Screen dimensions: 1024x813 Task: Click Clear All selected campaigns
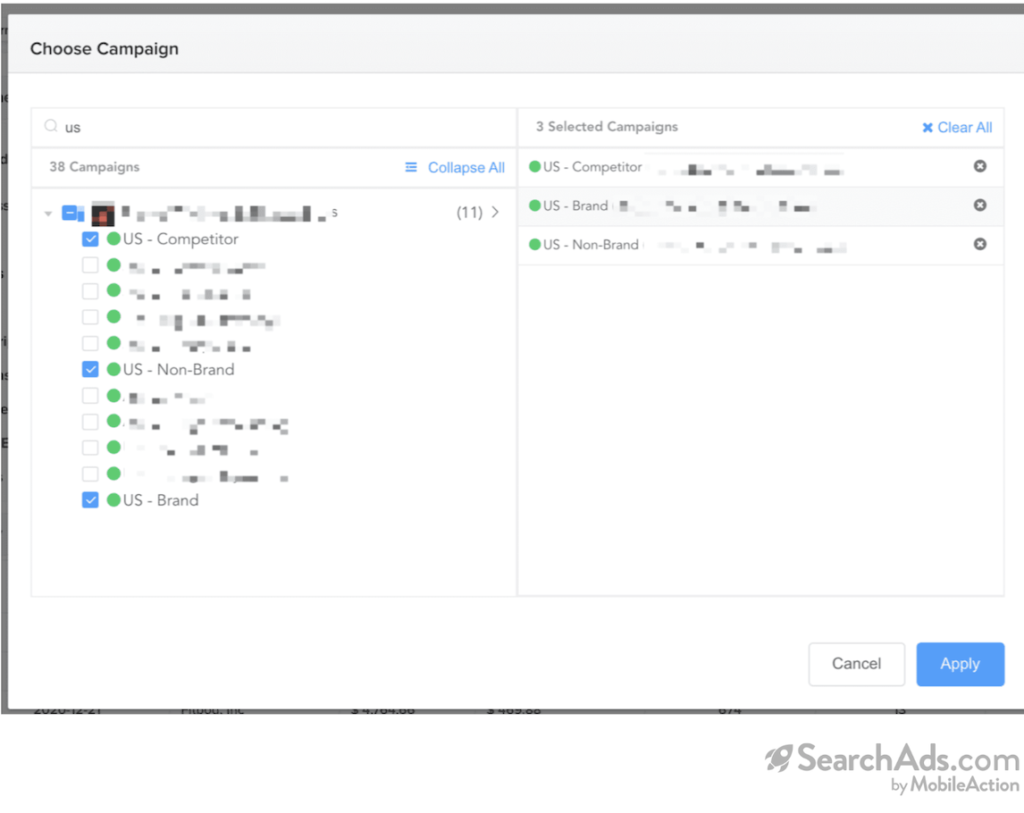pyautogui.click(x=964, y=127)
